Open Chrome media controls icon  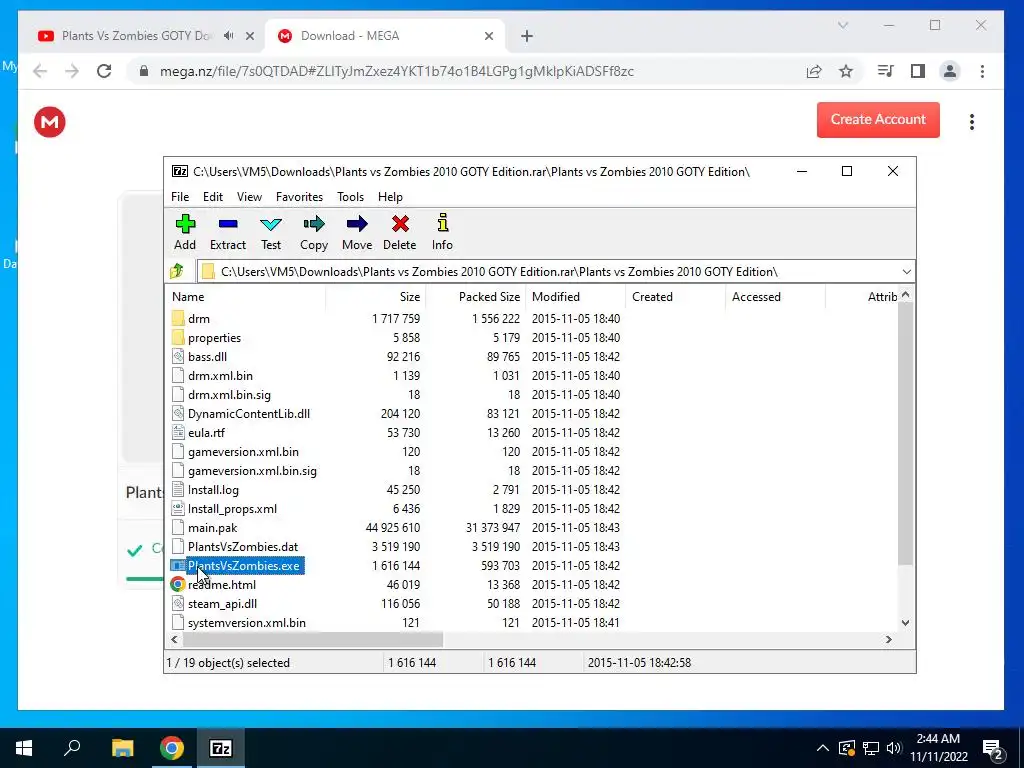tap(886, 71)
